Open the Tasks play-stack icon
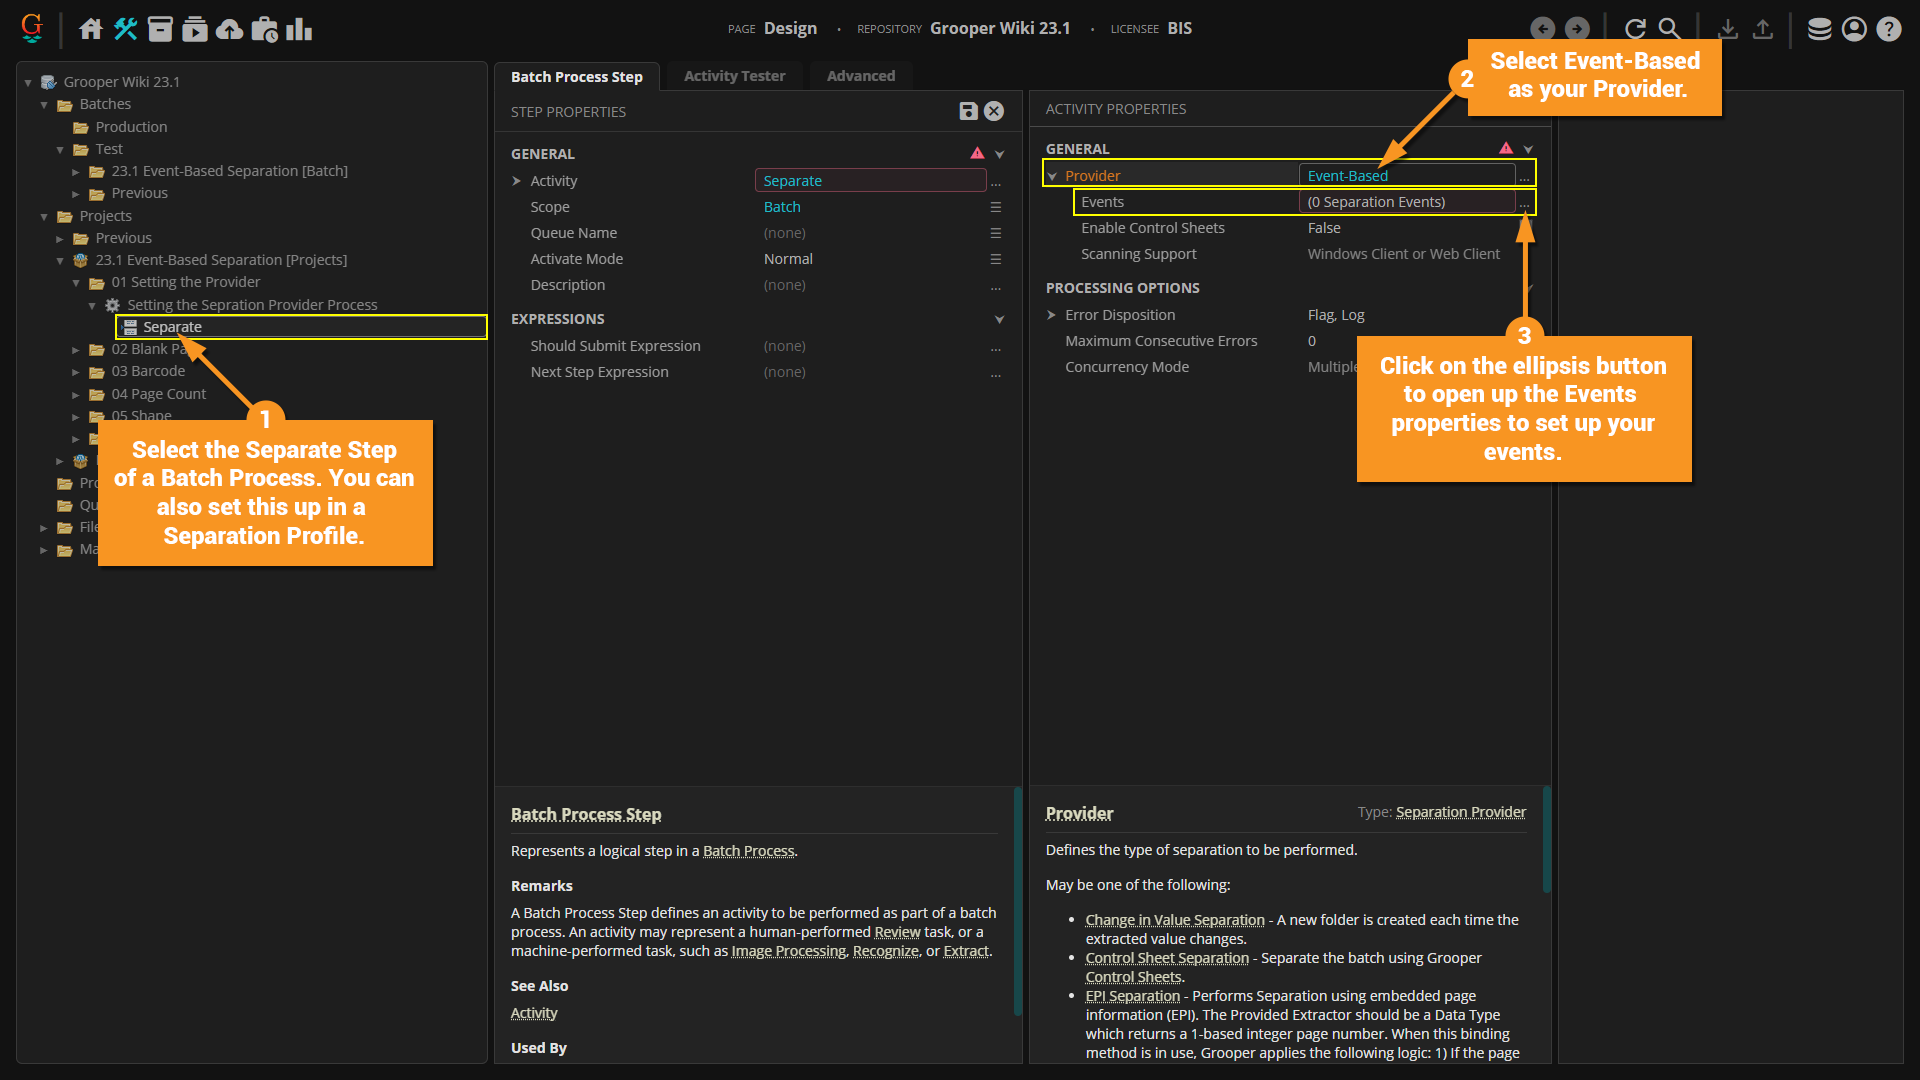This screenshot has height=1080, width=1920. pos(195,29)
